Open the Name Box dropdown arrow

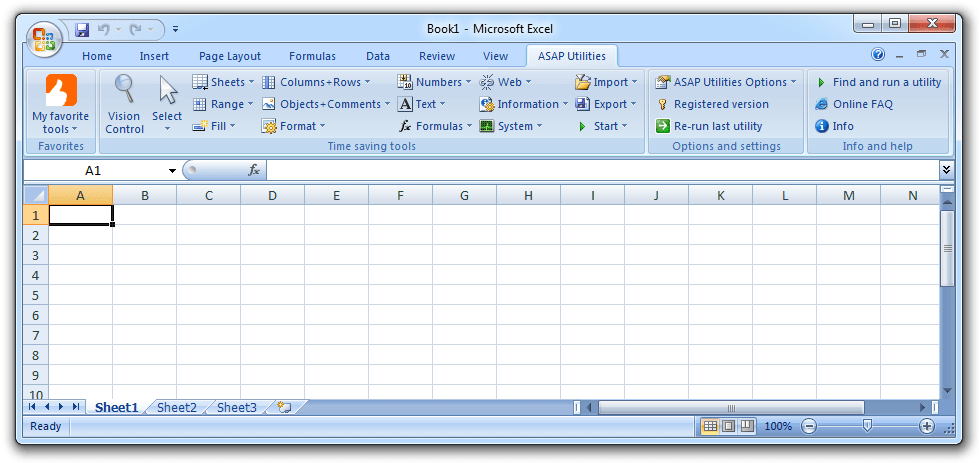(172, 170)
